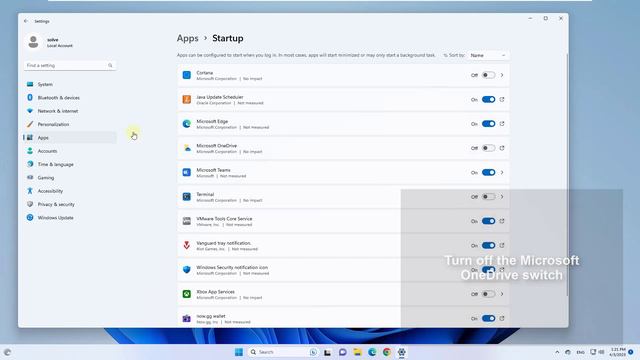This screenshot has height=360, width=640.
Task: Click the Vanguard tray notification icon
Action: tap(187, 245)
